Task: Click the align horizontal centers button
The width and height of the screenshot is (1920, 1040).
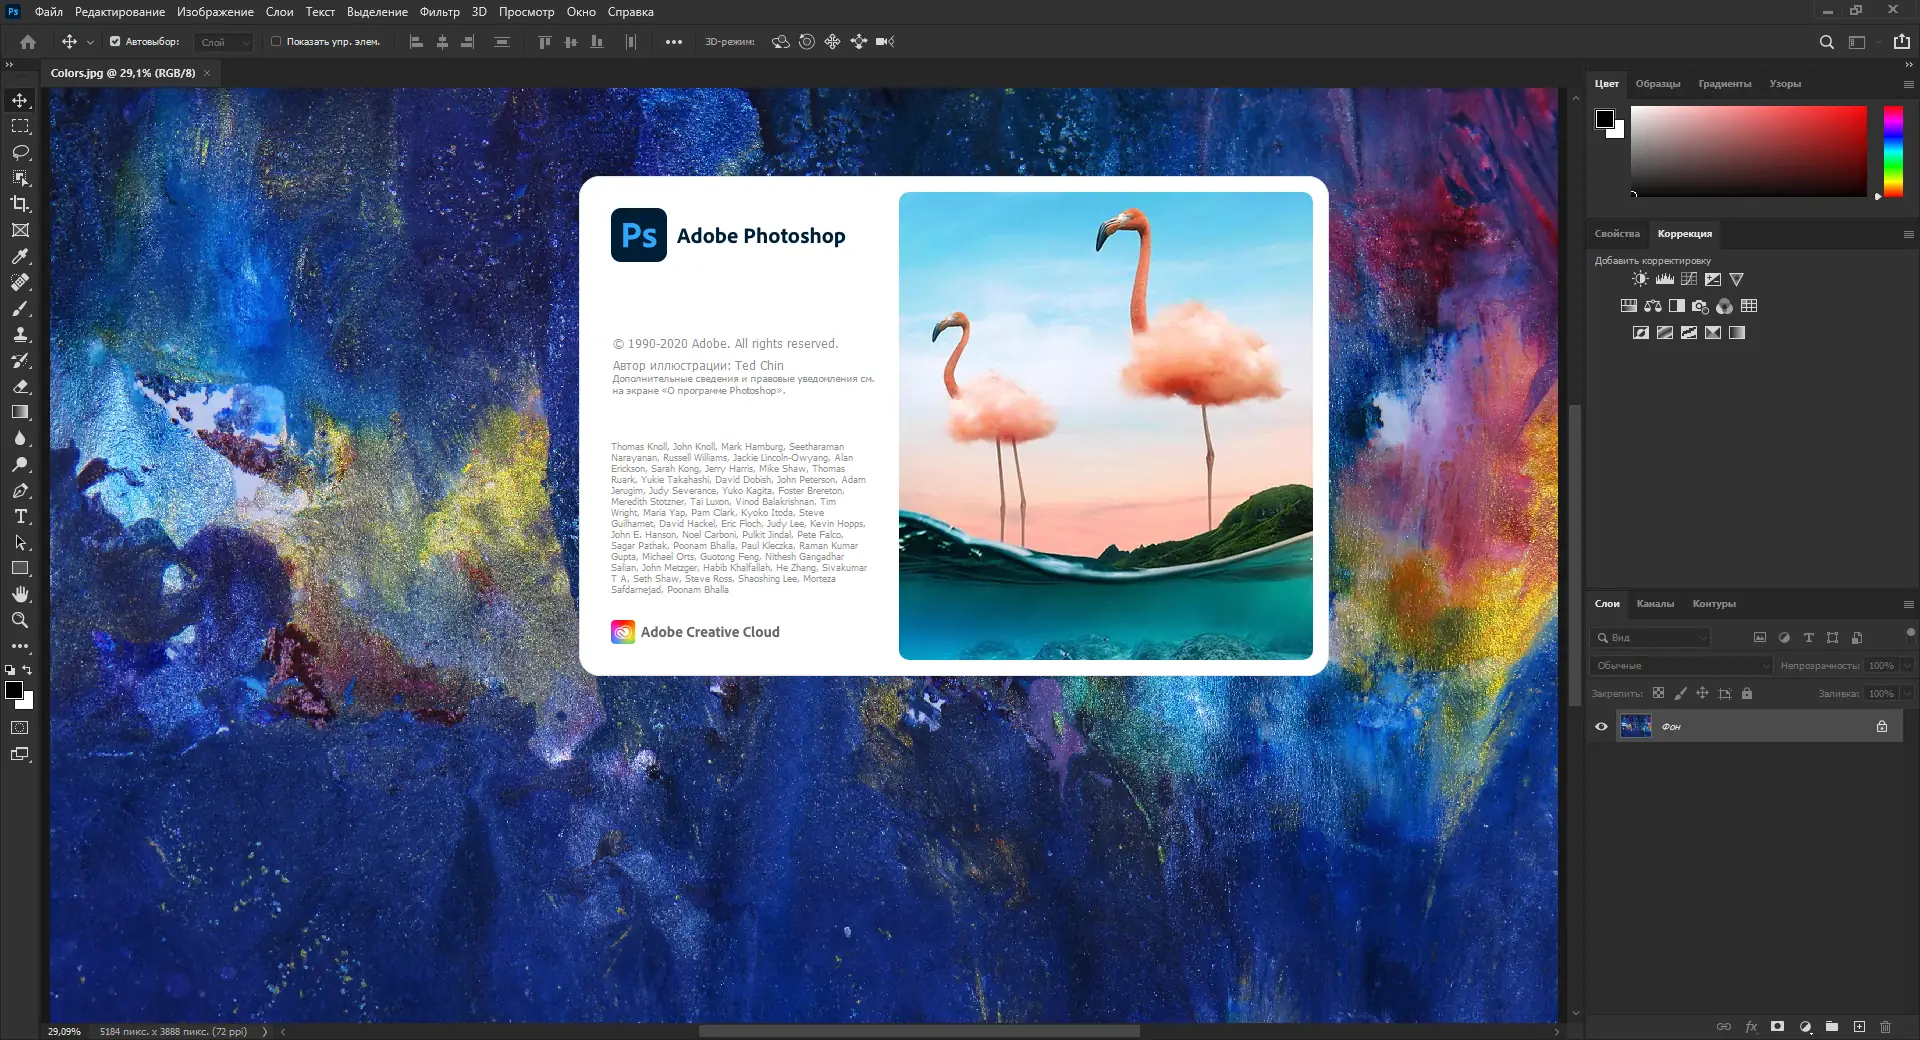Action: tap(442, 42)
